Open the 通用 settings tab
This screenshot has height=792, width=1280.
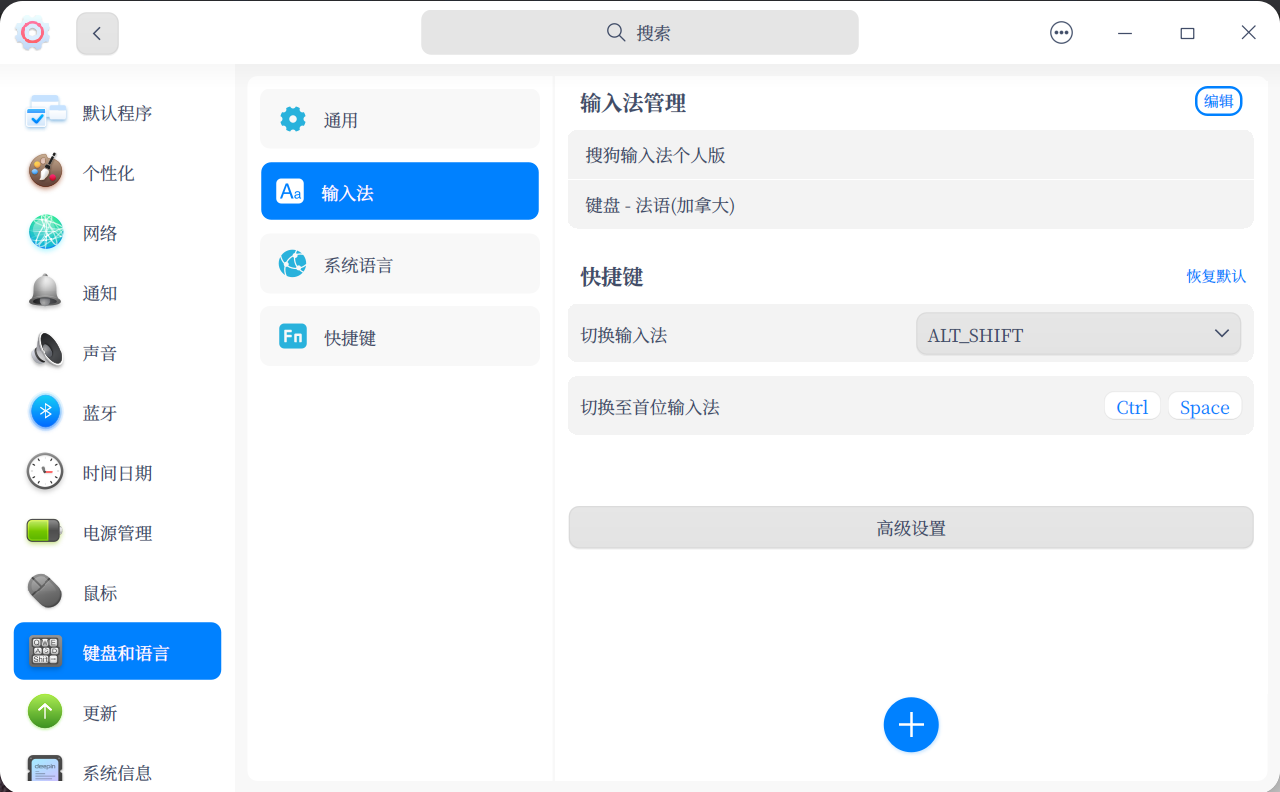[400, 119]
